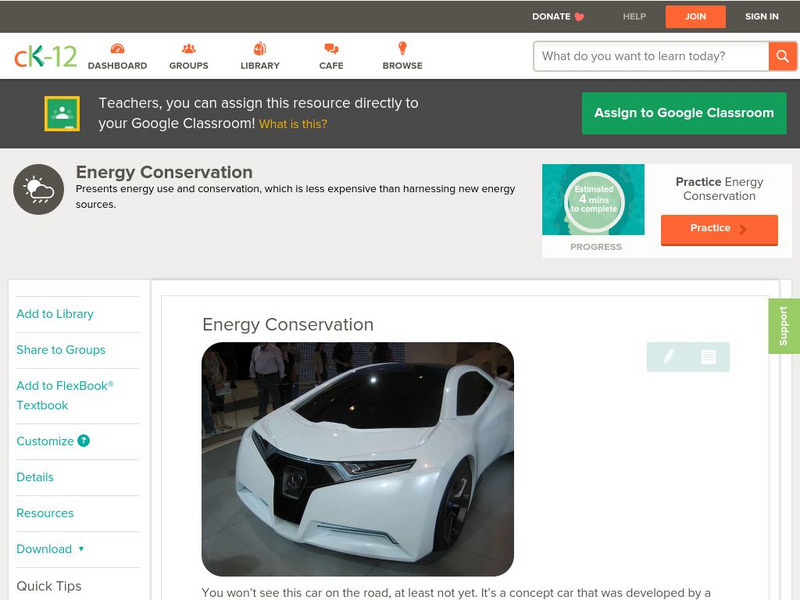Click the Library backpack icon
The width and height of the screenshot is (800, 600).
(x=260, y=48)
